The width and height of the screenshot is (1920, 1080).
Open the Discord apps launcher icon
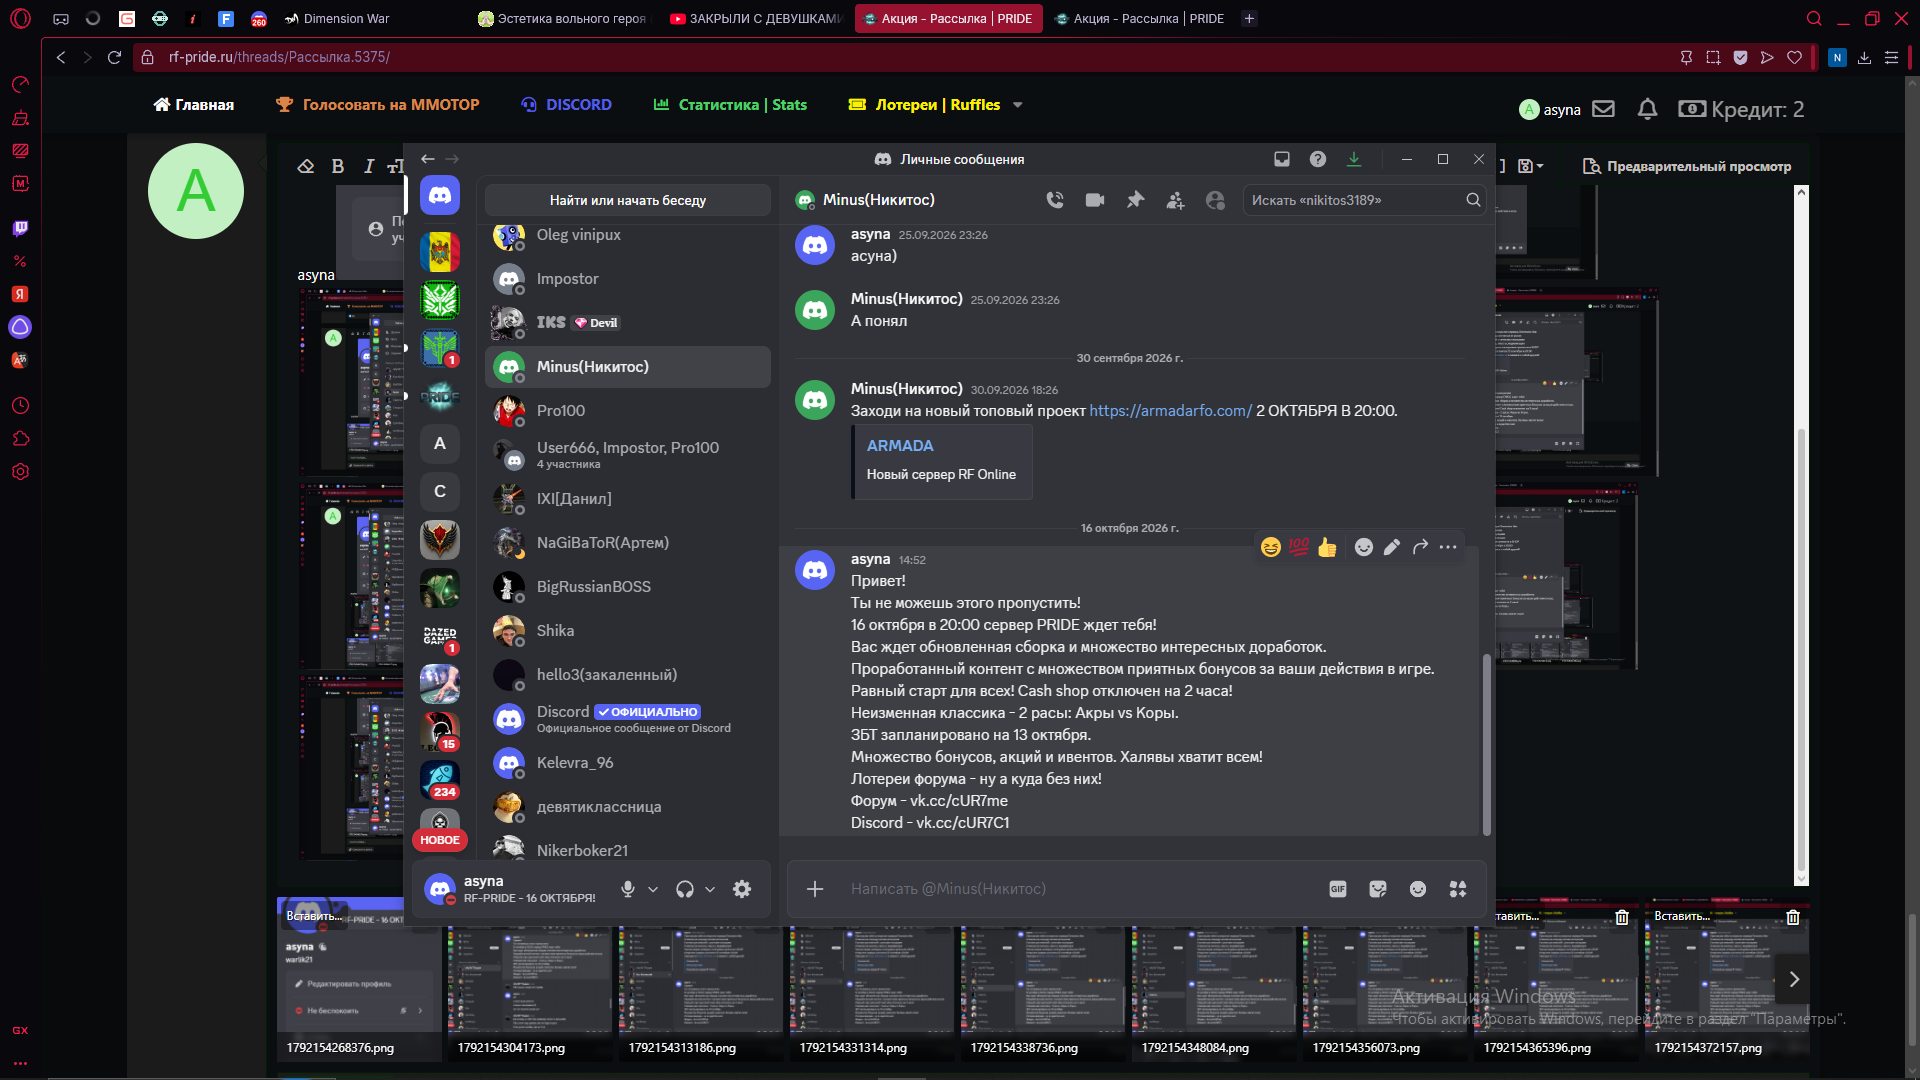(1458, 889)
